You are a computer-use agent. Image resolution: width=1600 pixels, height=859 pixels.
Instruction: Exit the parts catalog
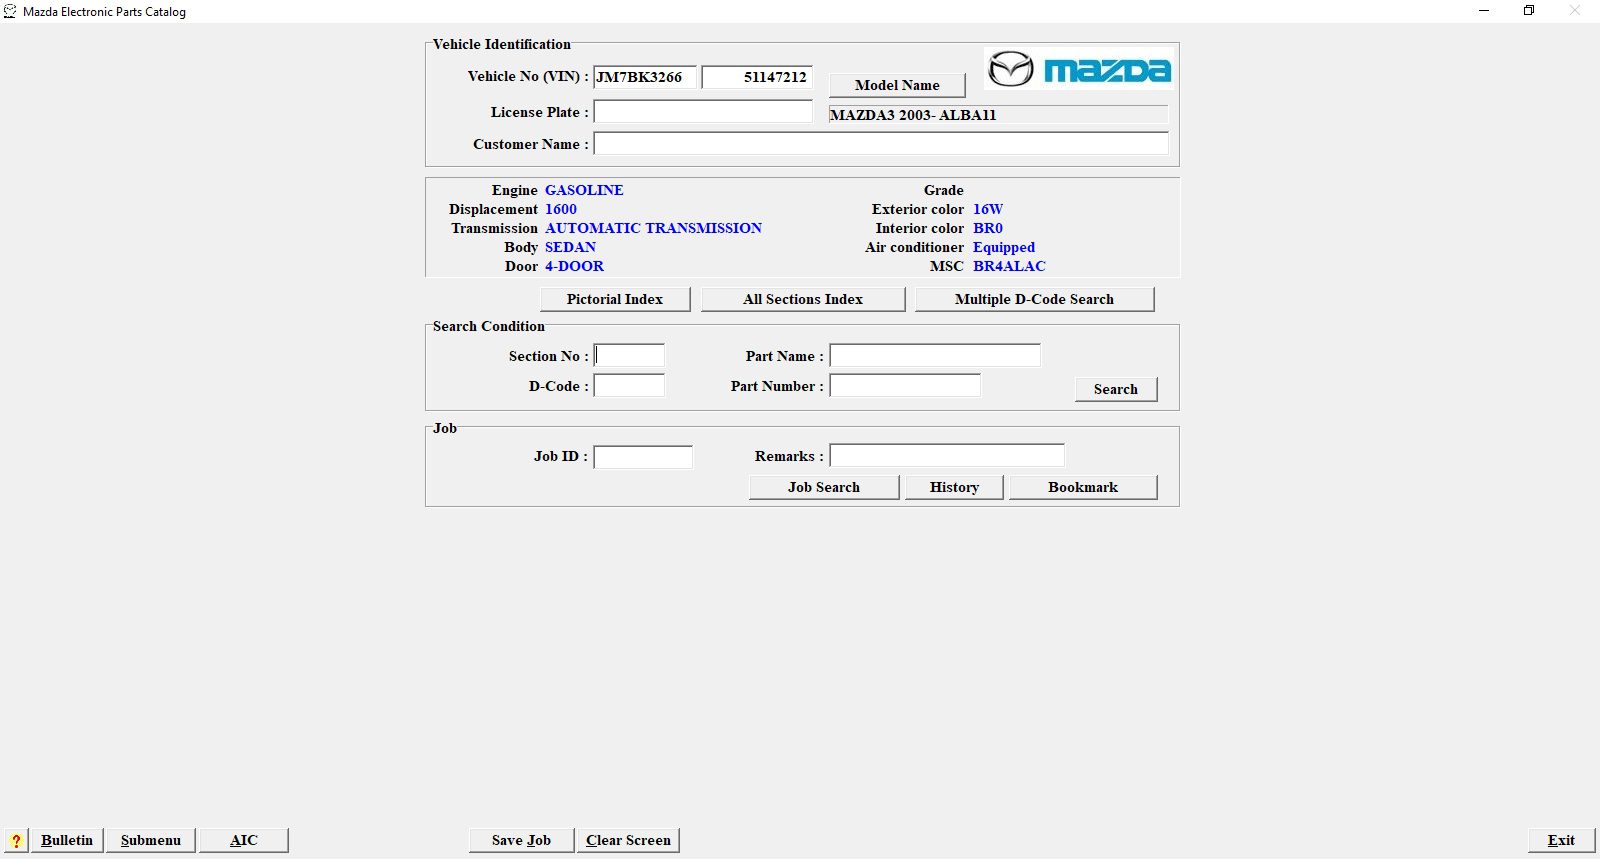(1561, 840)
